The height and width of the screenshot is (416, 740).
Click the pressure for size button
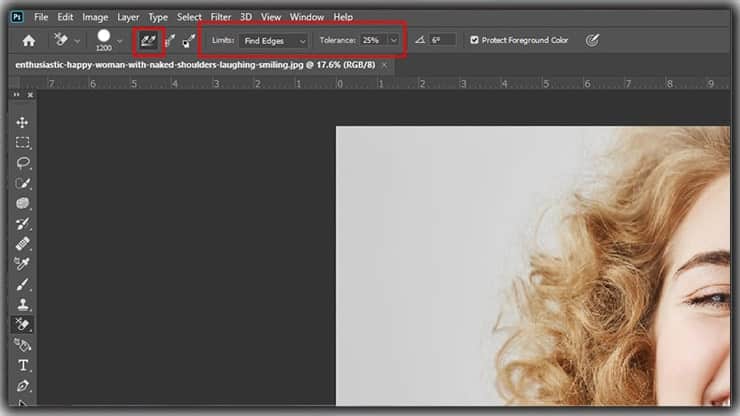pyautogui.click(x=592, y=40)
